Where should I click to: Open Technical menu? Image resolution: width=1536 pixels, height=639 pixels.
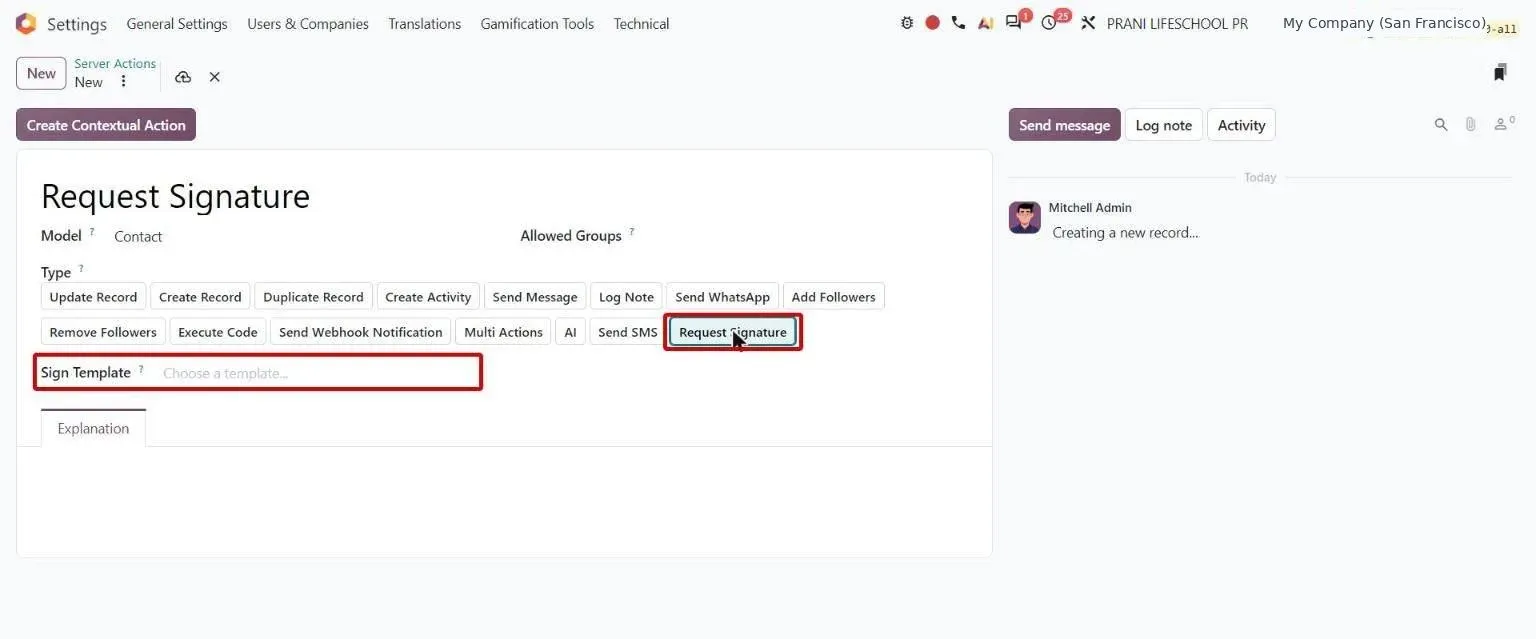(642, 23)
